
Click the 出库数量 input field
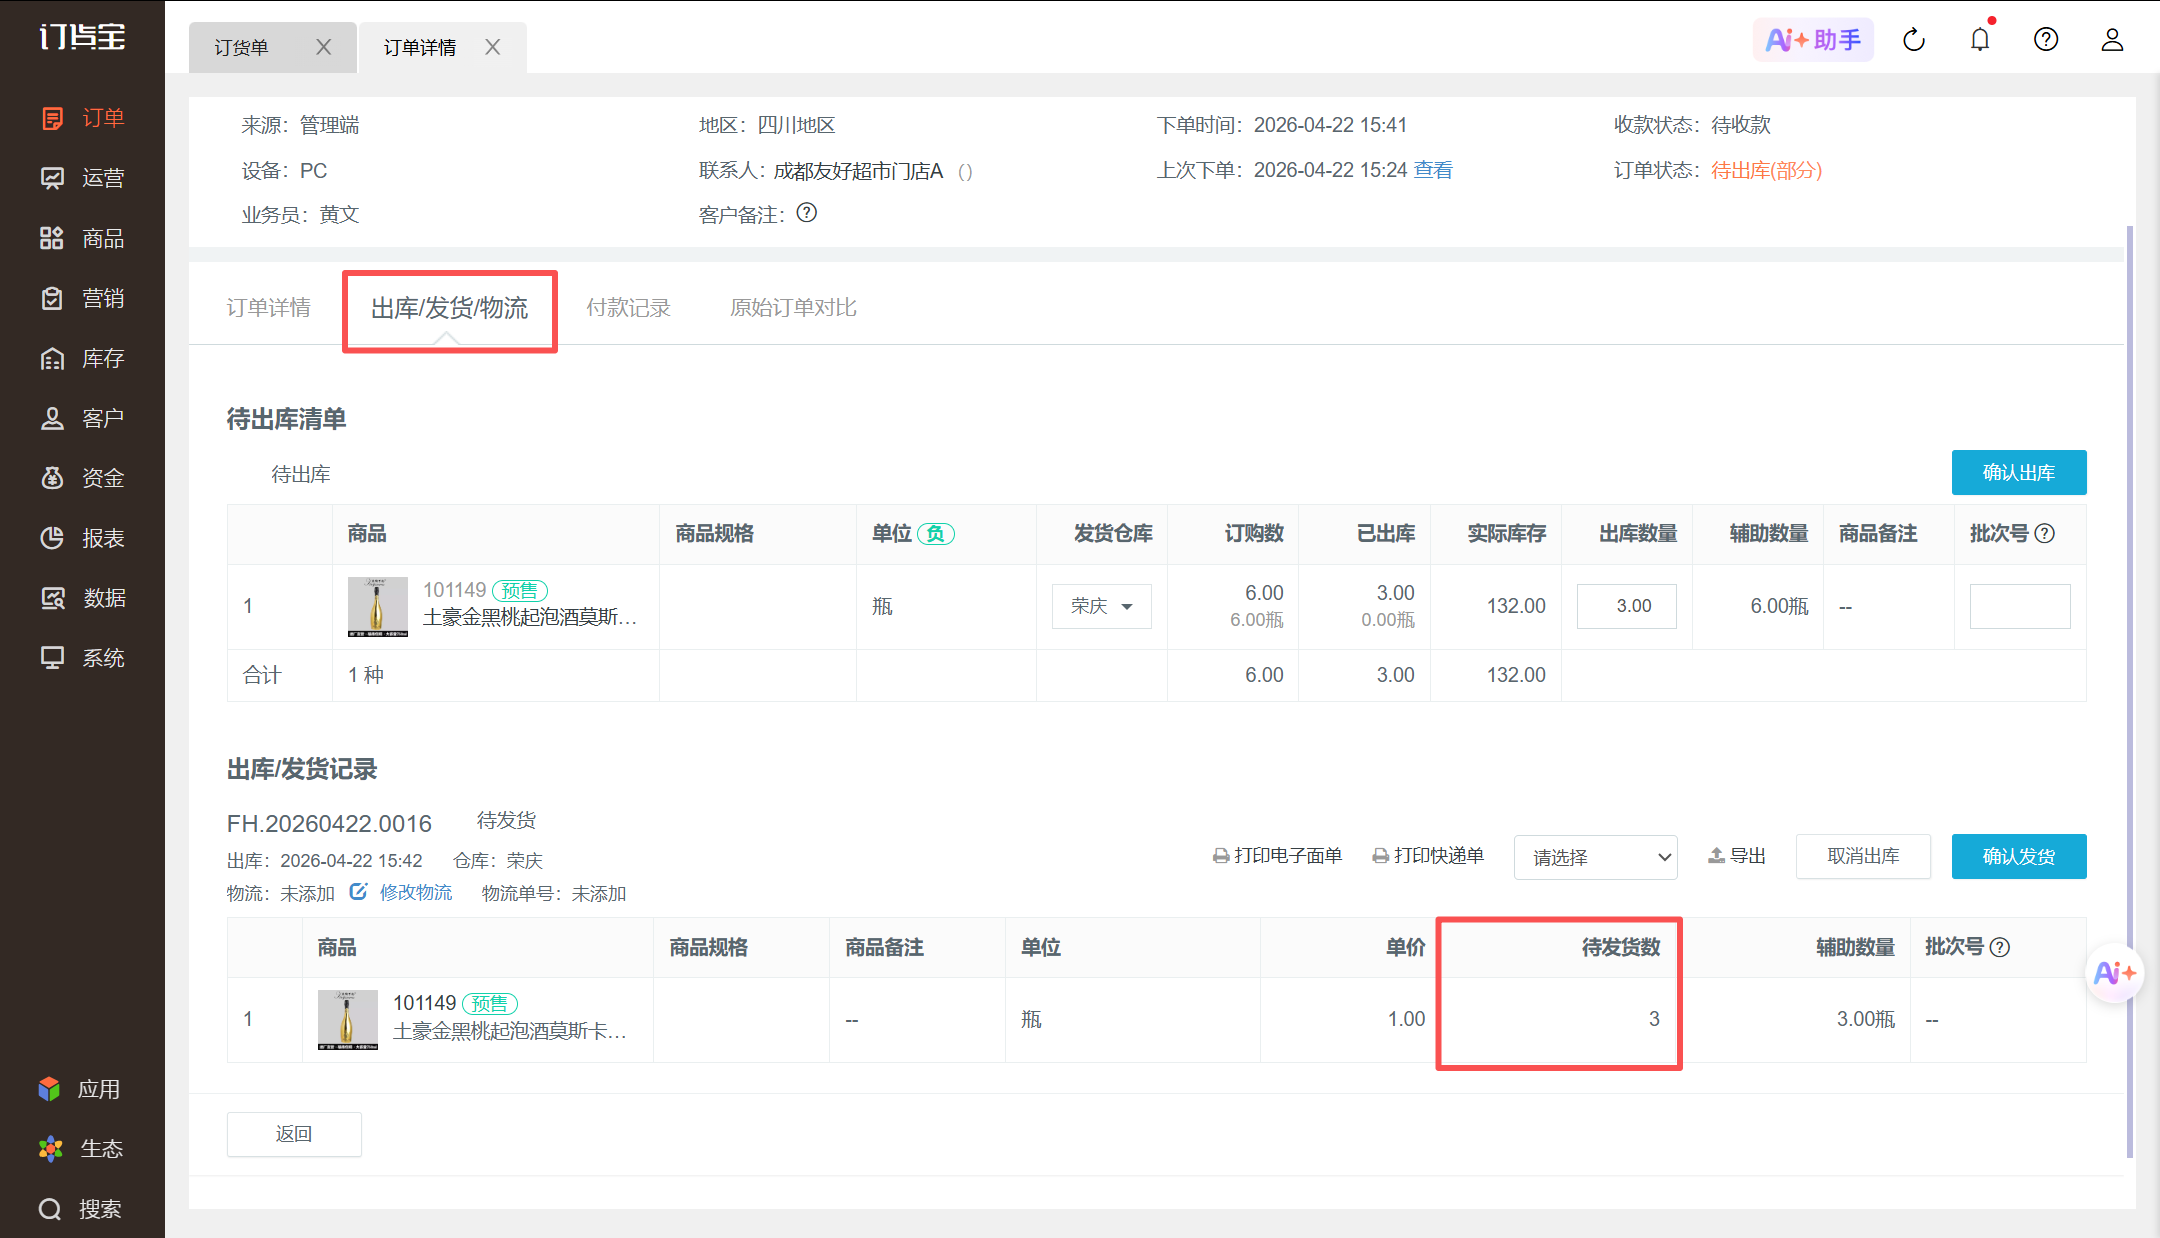[1627, 606]
